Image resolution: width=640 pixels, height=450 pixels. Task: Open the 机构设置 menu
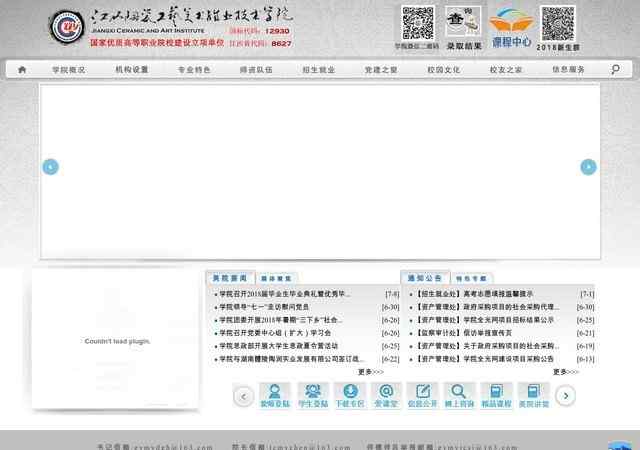131,70
